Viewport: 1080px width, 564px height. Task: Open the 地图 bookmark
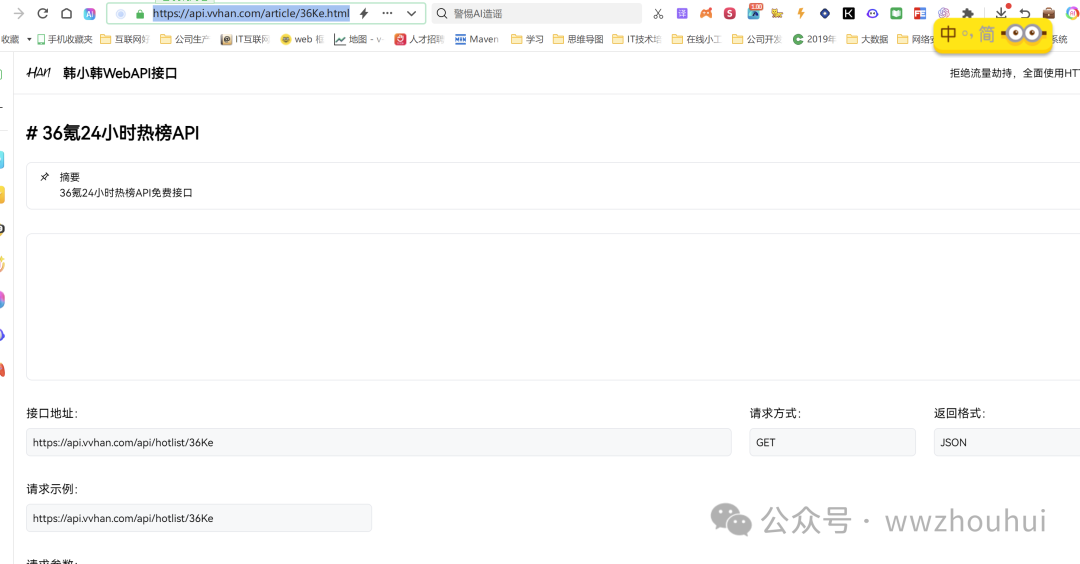(358, 39)
